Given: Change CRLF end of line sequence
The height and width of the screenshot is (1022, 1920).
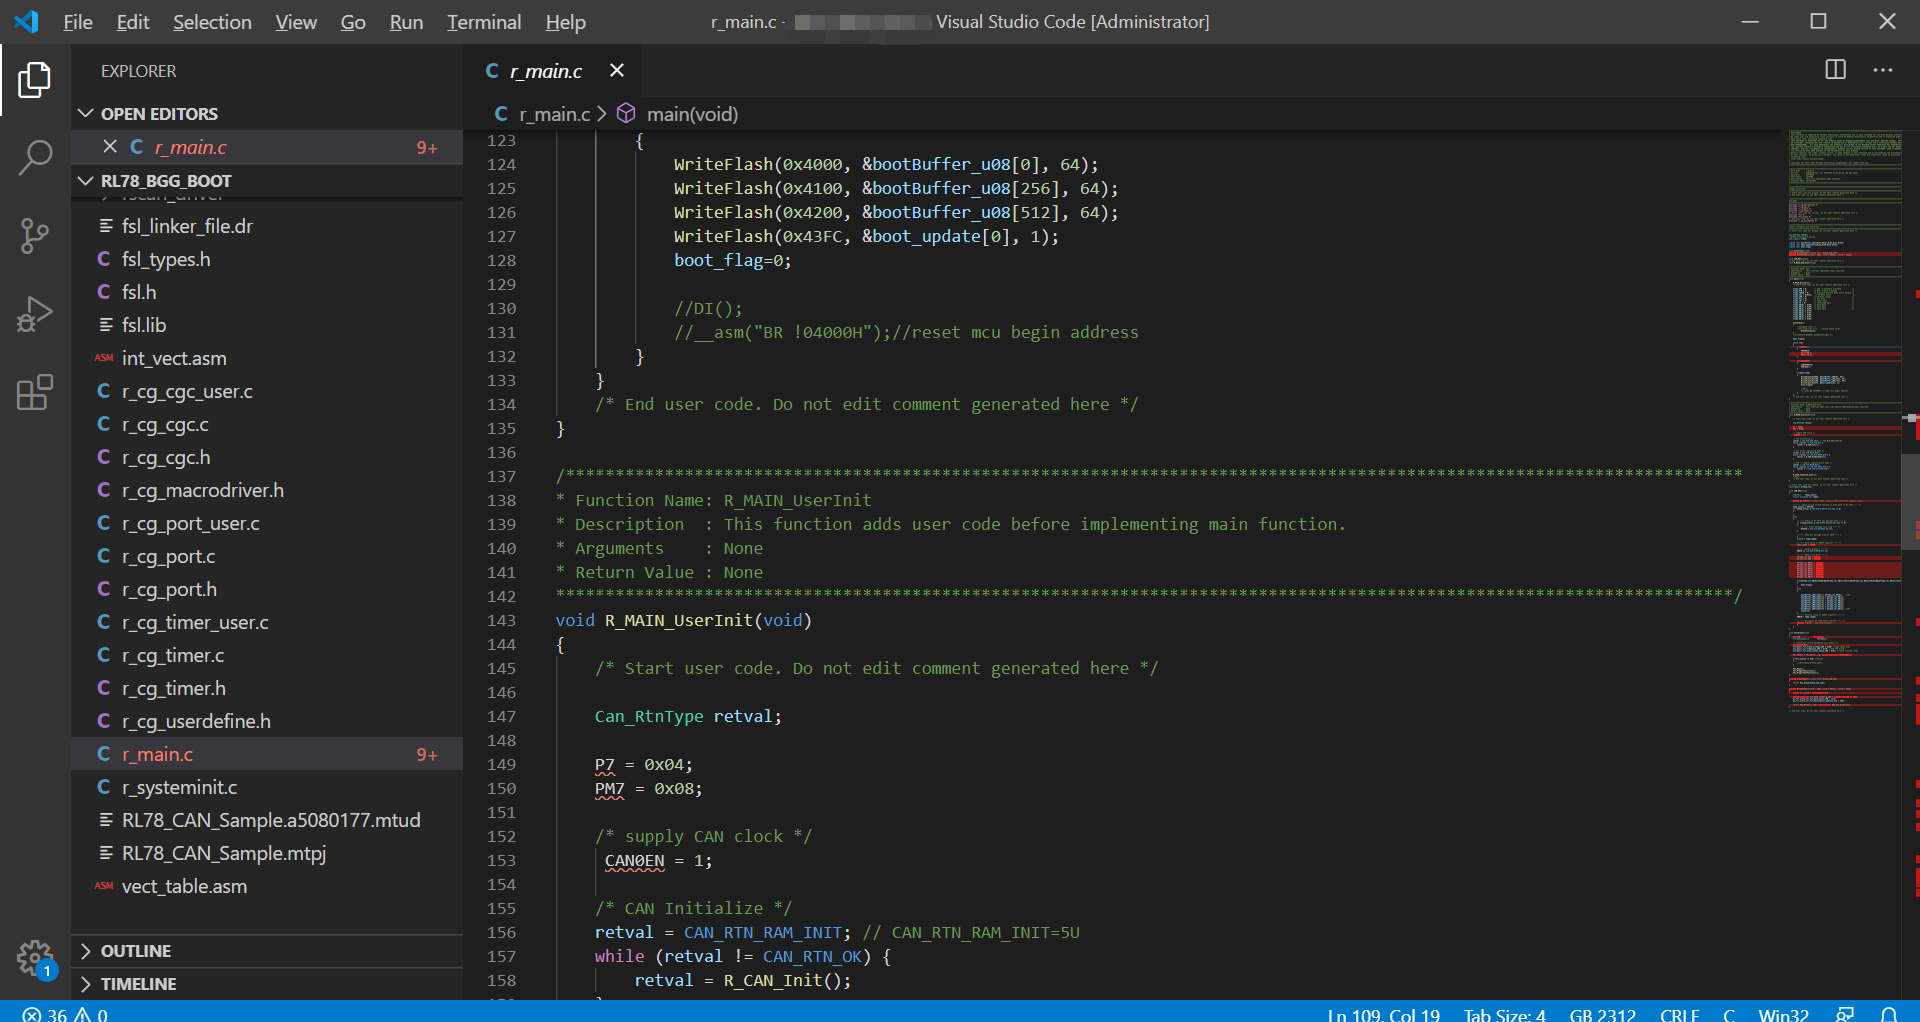Looking at the screenshot, I should pyautogui.click(x=1679, y=1014).
